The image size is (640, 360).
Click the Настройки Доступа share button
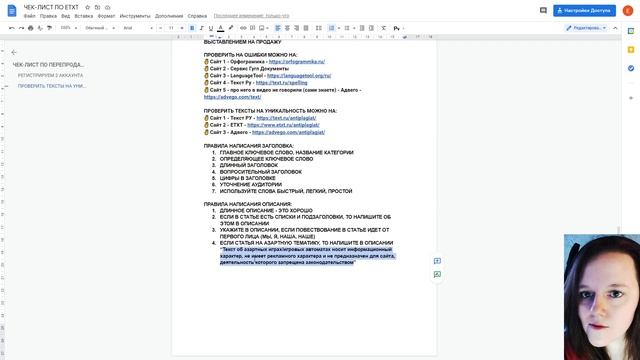click(x=584, y=11)
